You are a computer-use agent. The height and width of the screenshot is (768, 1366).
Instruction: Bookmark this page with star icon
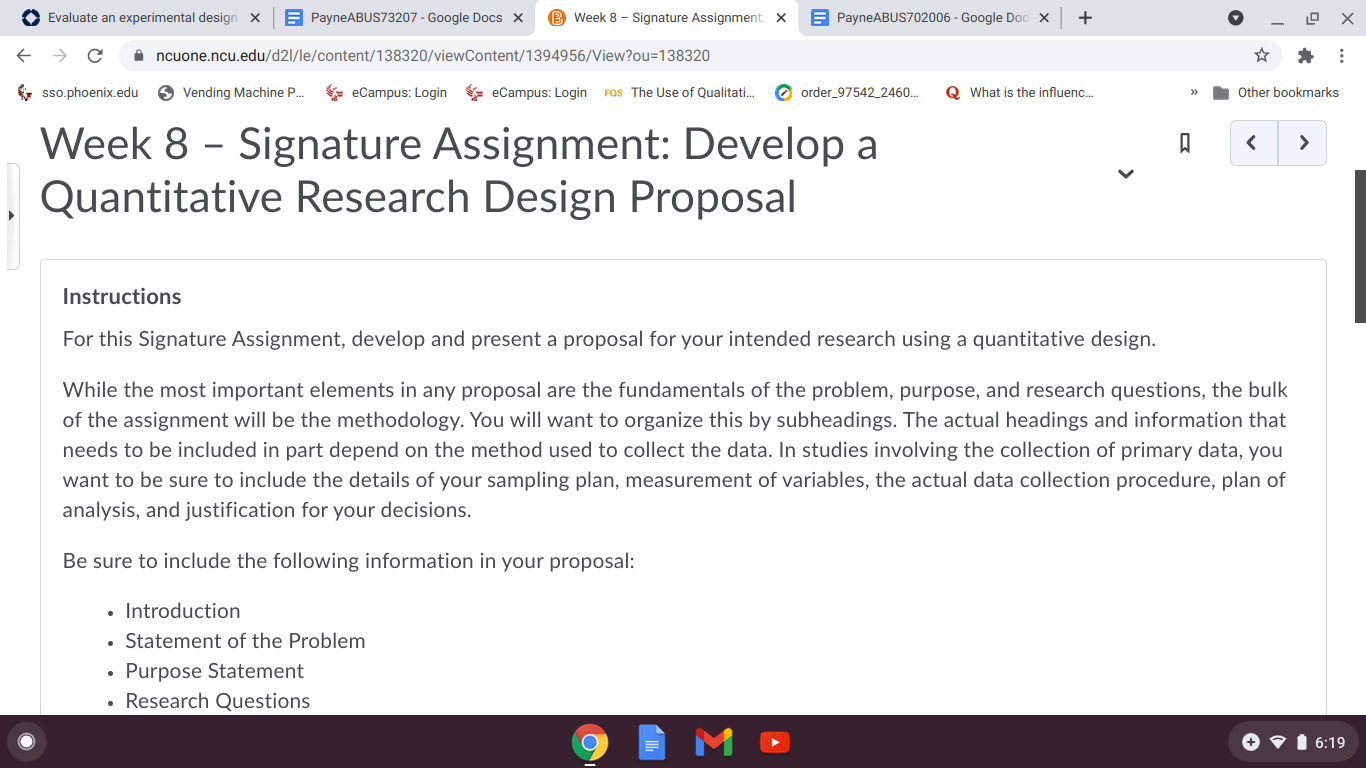tap(1261, 55)
